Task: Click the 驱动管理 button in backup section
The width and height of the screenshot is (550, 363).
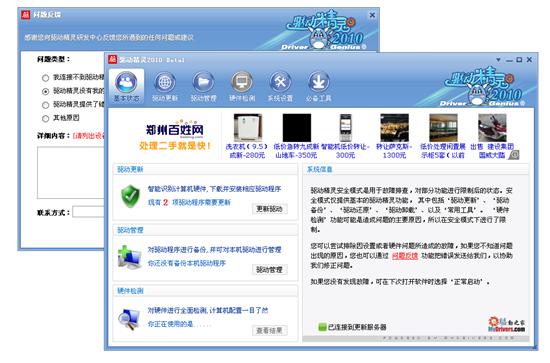Action: [269, 270]
